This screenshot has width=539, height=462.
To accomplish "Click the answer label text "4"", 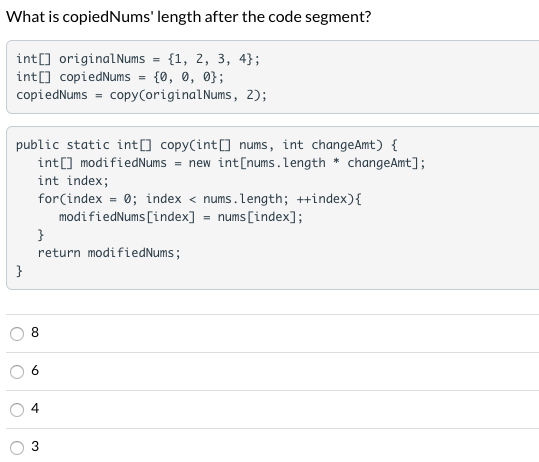I will coord(35,408).
